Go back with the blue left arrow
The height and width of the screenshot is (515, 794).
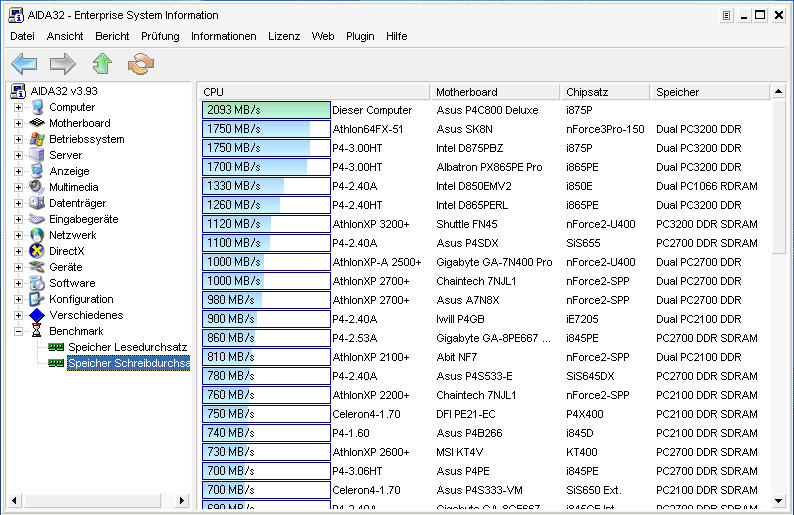pyautogui.click(x=24, y=64)
